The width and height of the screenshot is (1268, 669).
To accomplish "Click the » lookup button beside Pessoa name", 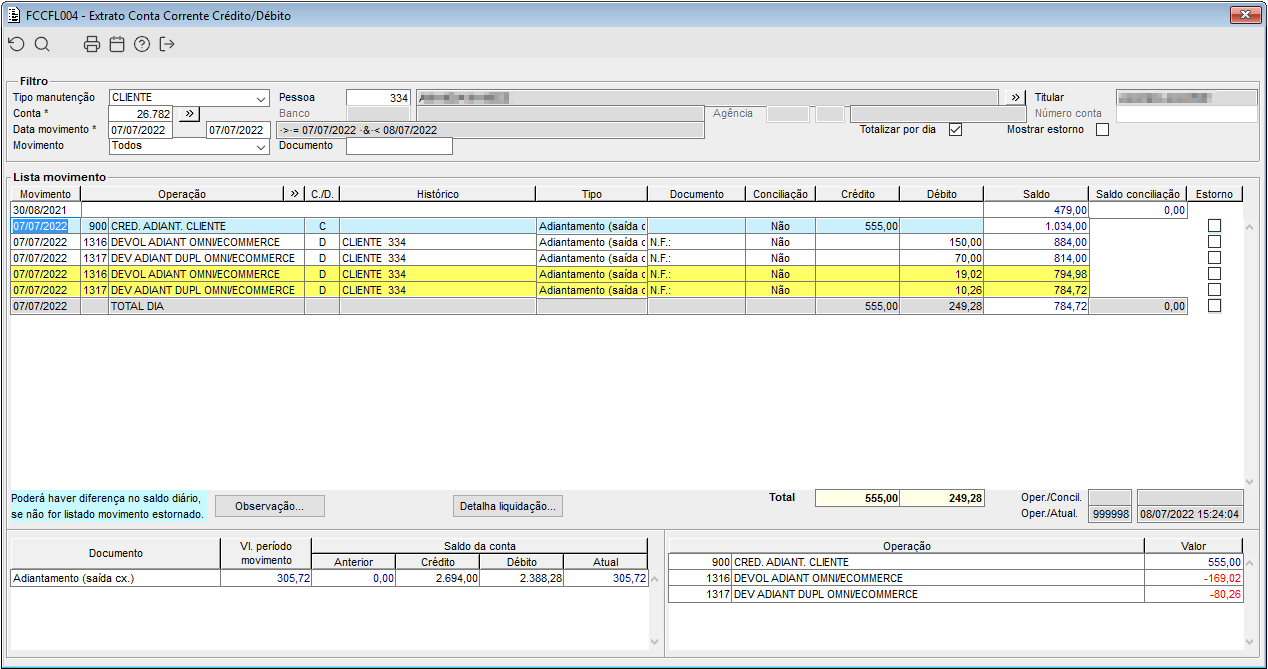I will coord(1015,97).
